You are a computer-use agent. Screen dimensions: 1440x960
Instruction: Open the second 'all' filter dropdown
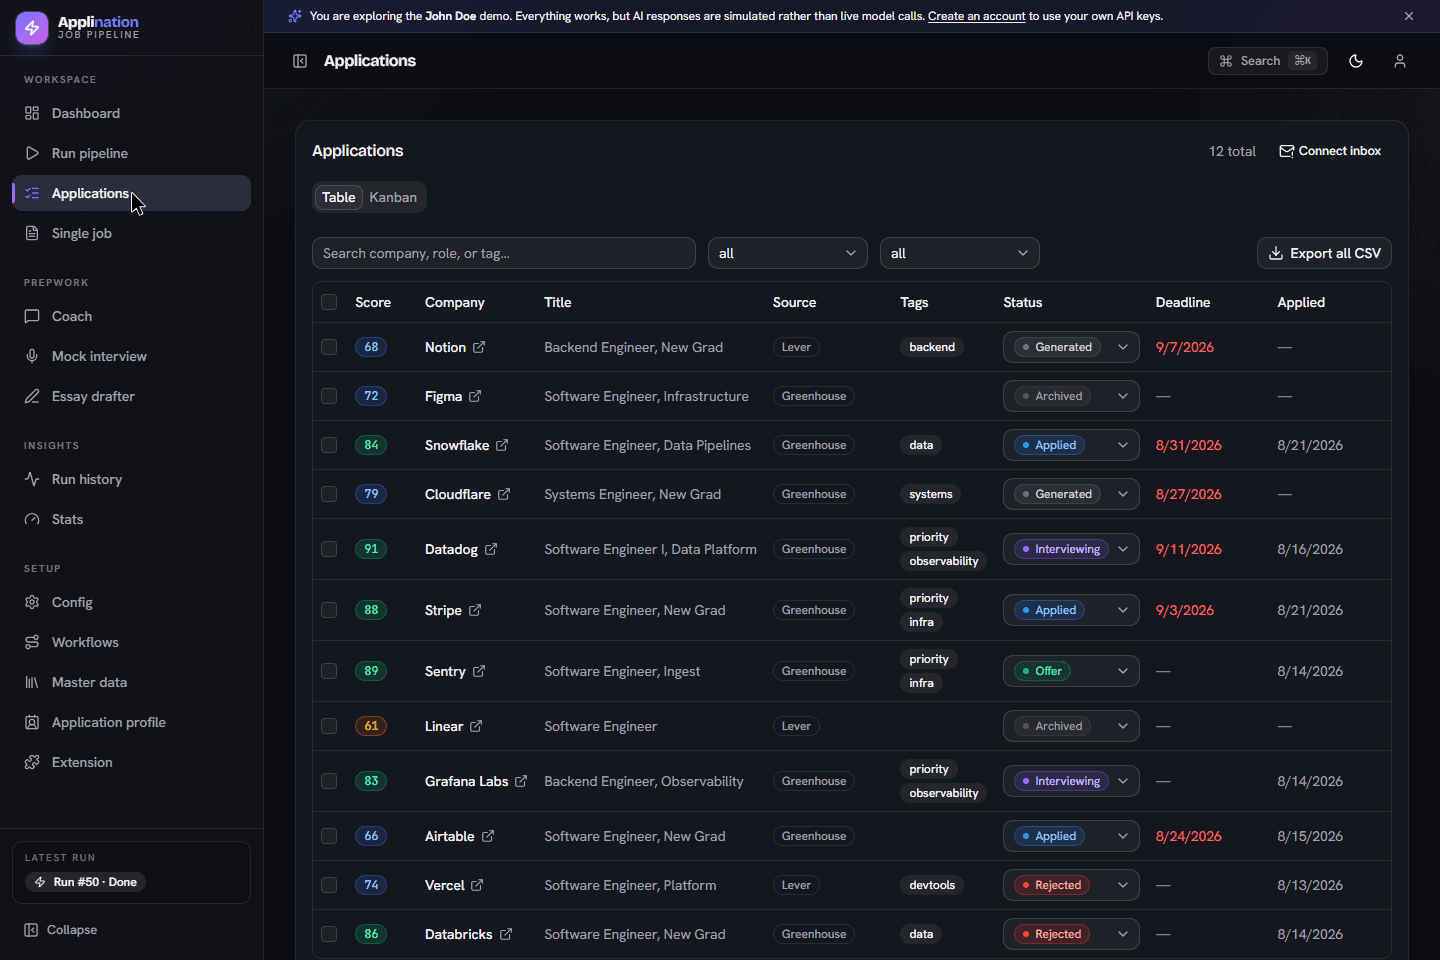point(960,253)
